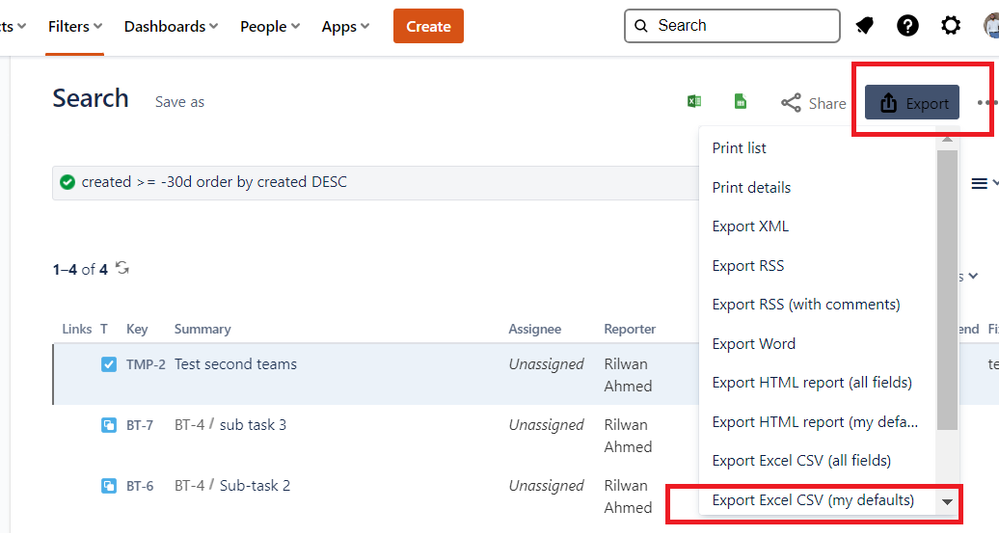Screen dimensions: 999x533
Task: Click the sub-task icon for BT-6
Action: point(109,486)
